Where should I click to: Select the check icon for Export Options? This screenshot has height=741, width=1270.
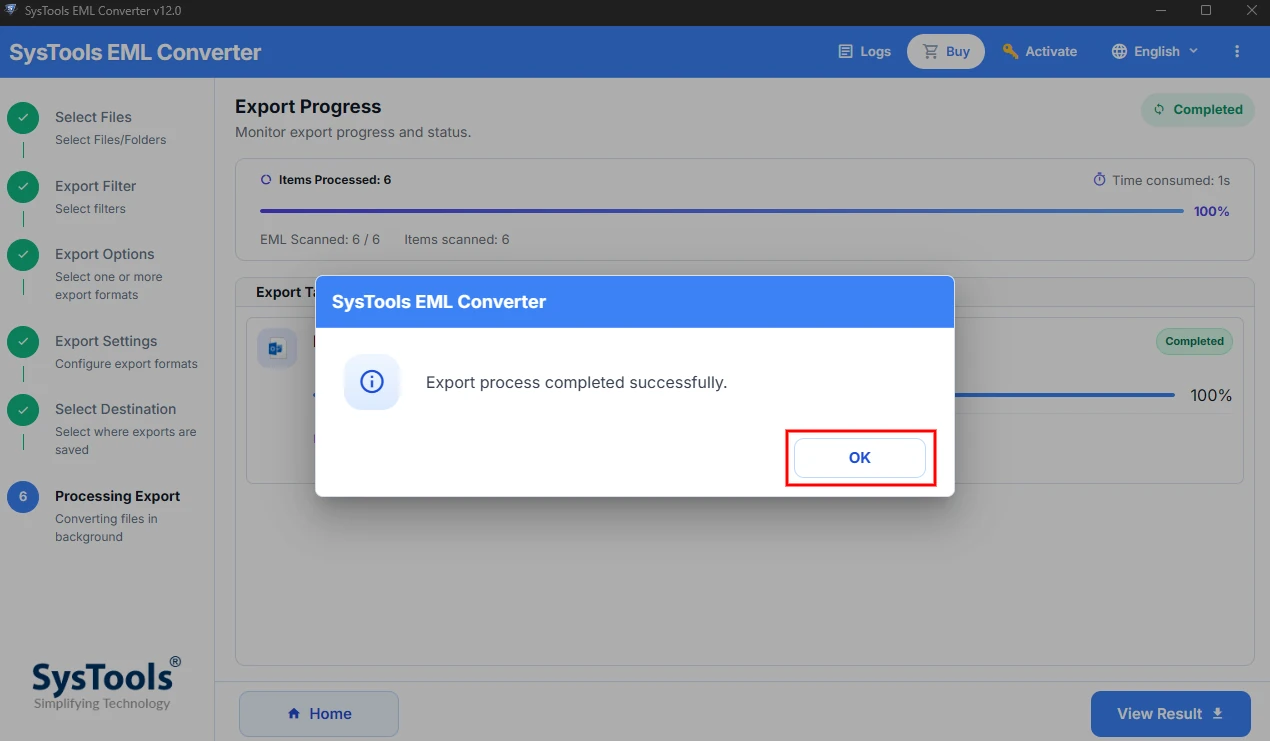point(23,255)
